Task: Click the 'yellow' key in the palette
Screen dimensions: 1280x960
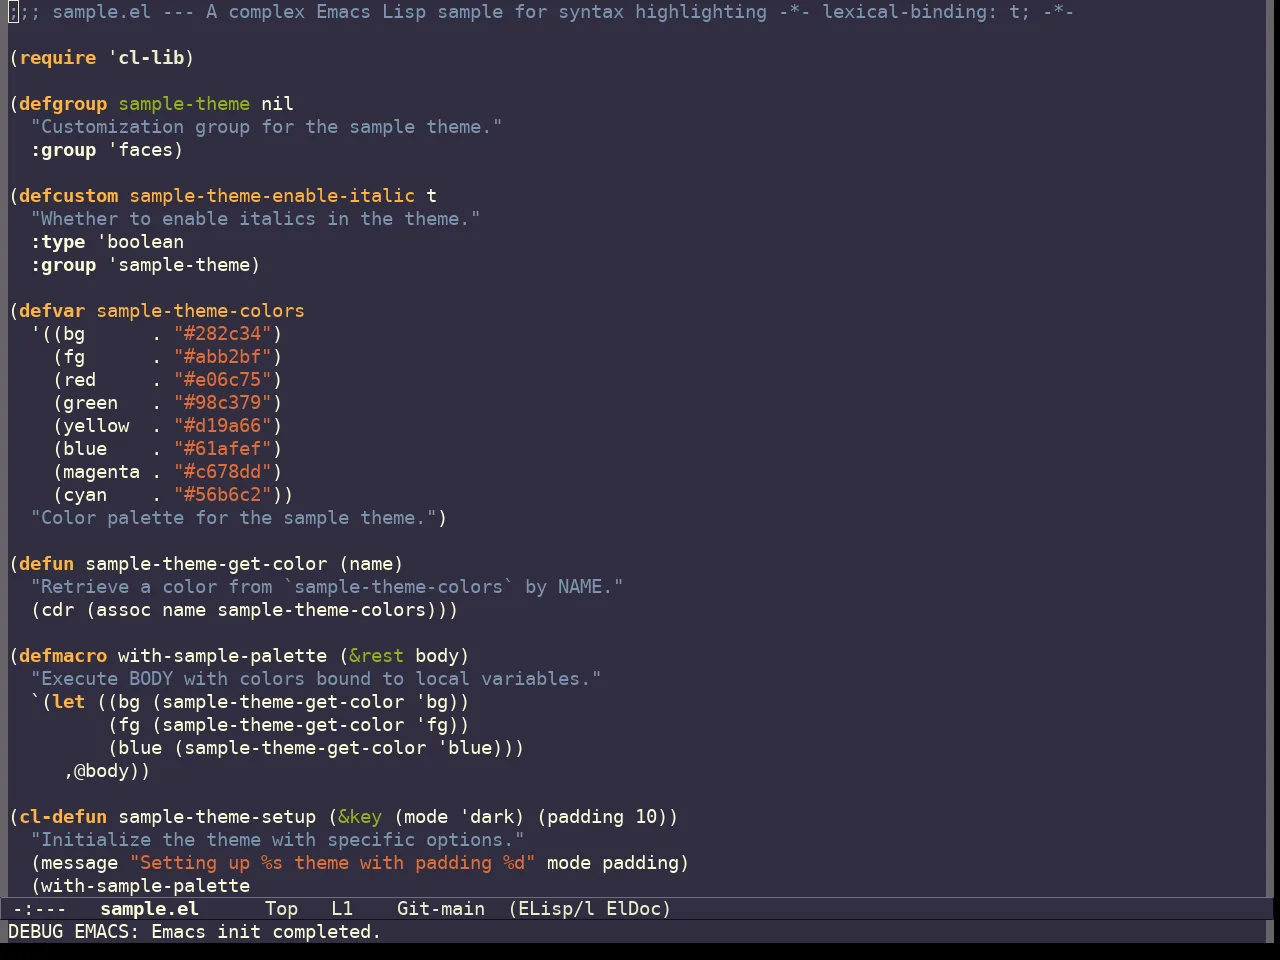Action: click(96, 426)
